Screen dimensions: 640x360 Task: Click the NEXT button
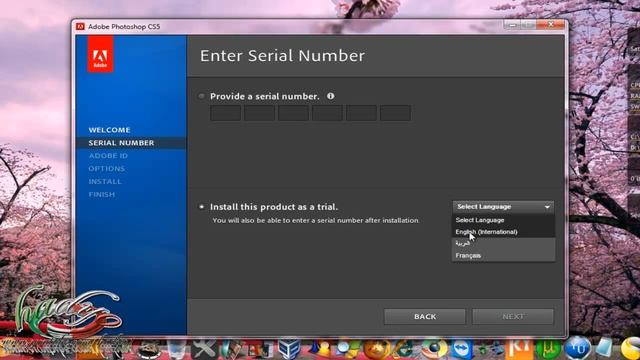click(513, 317)
